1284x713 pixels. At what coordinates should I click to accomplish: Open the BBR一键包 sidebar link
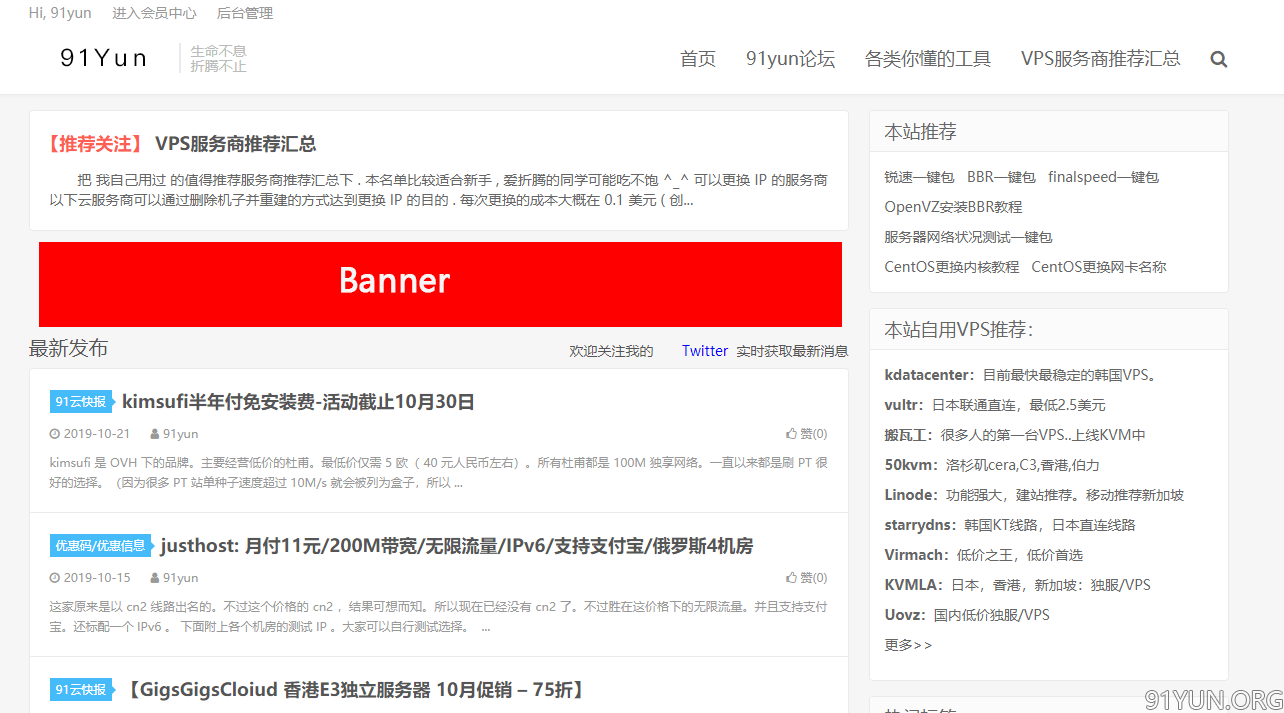[x=1001, y=177]
